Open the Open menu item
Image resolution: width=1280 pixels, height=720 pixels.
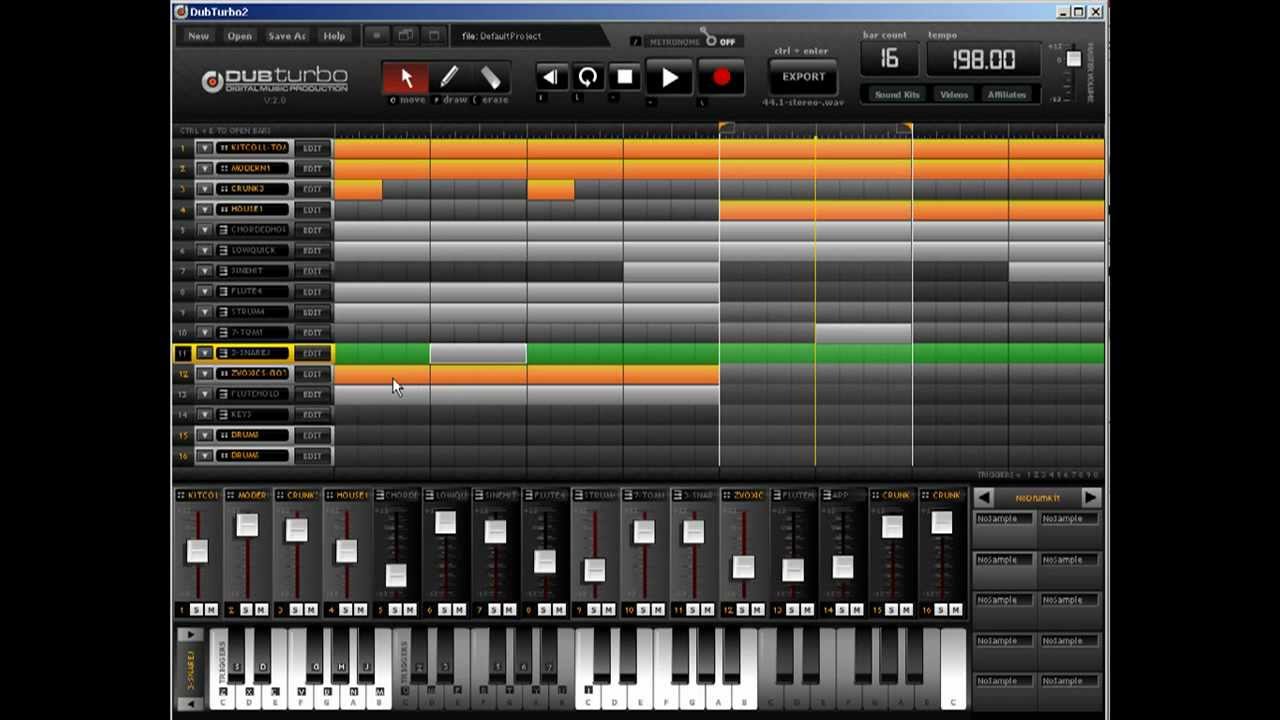239,36
